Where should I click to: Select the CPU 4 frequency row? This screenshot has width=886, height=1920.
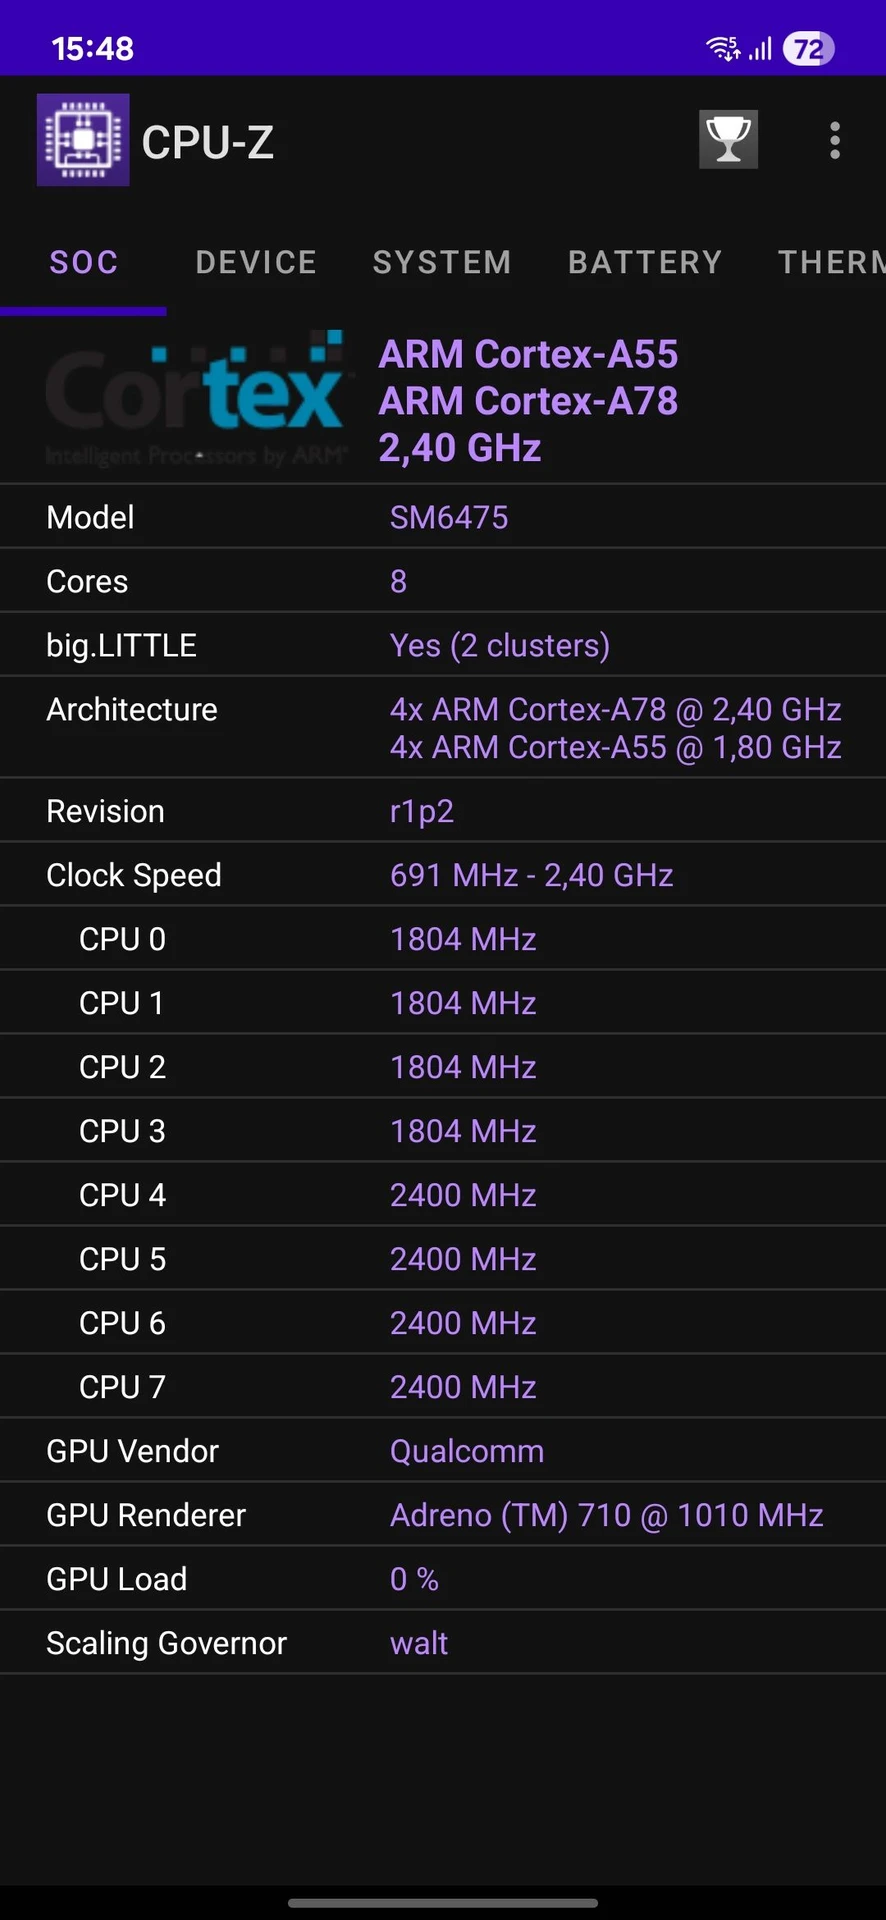(x=443, y=1195)
